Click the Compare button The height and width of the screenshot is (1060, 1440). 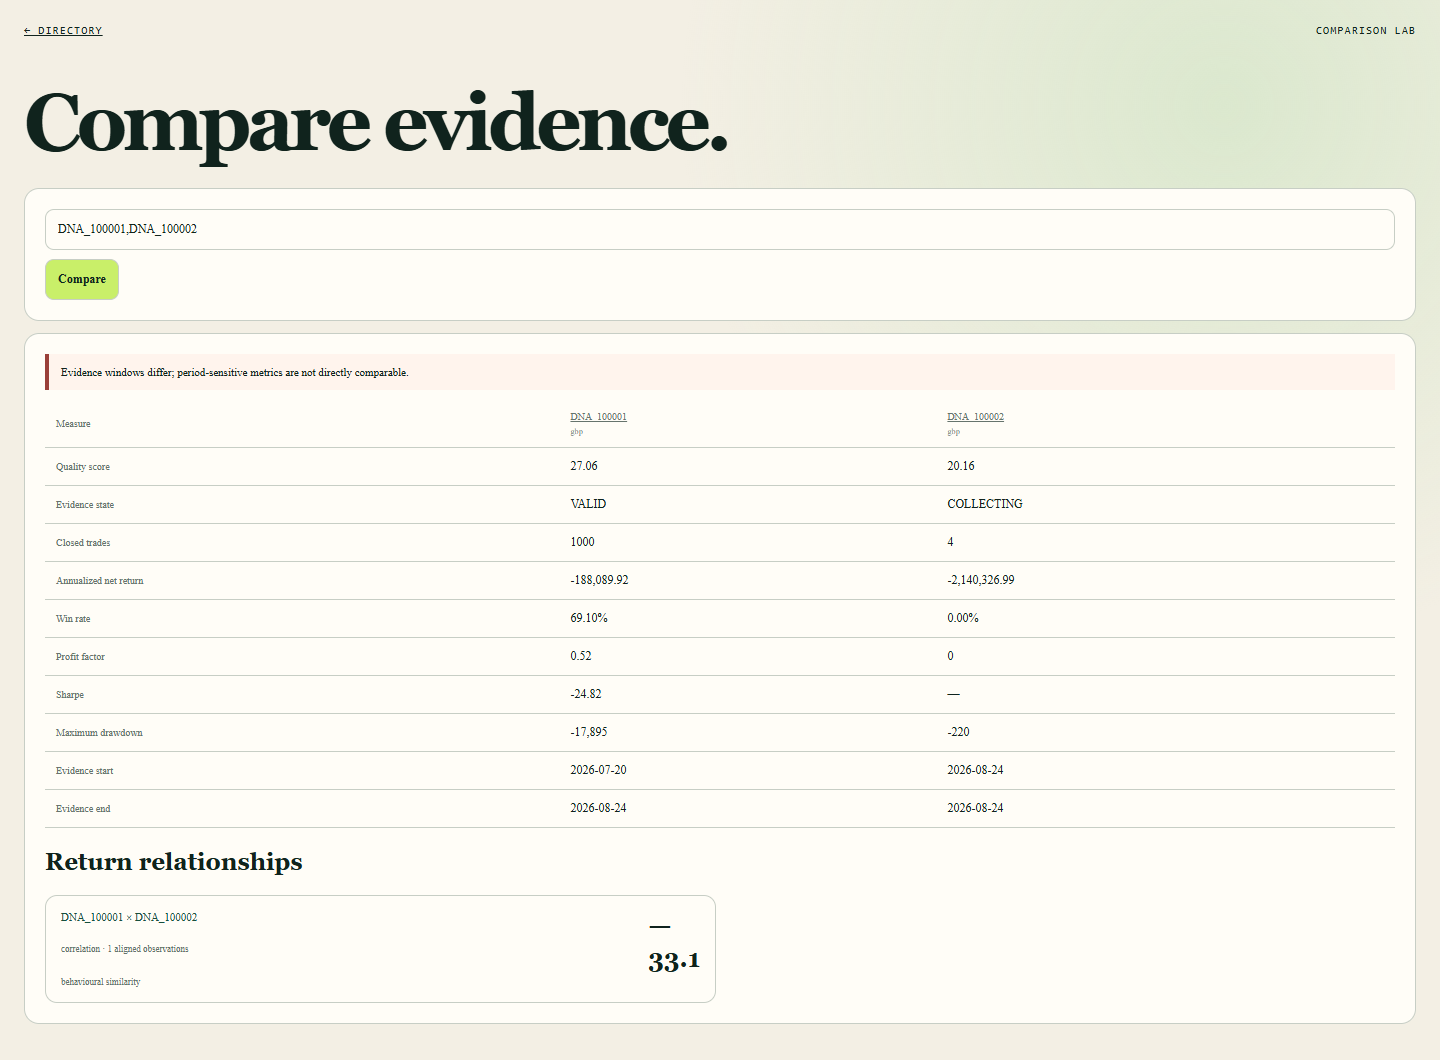click(x=82, y=279)
